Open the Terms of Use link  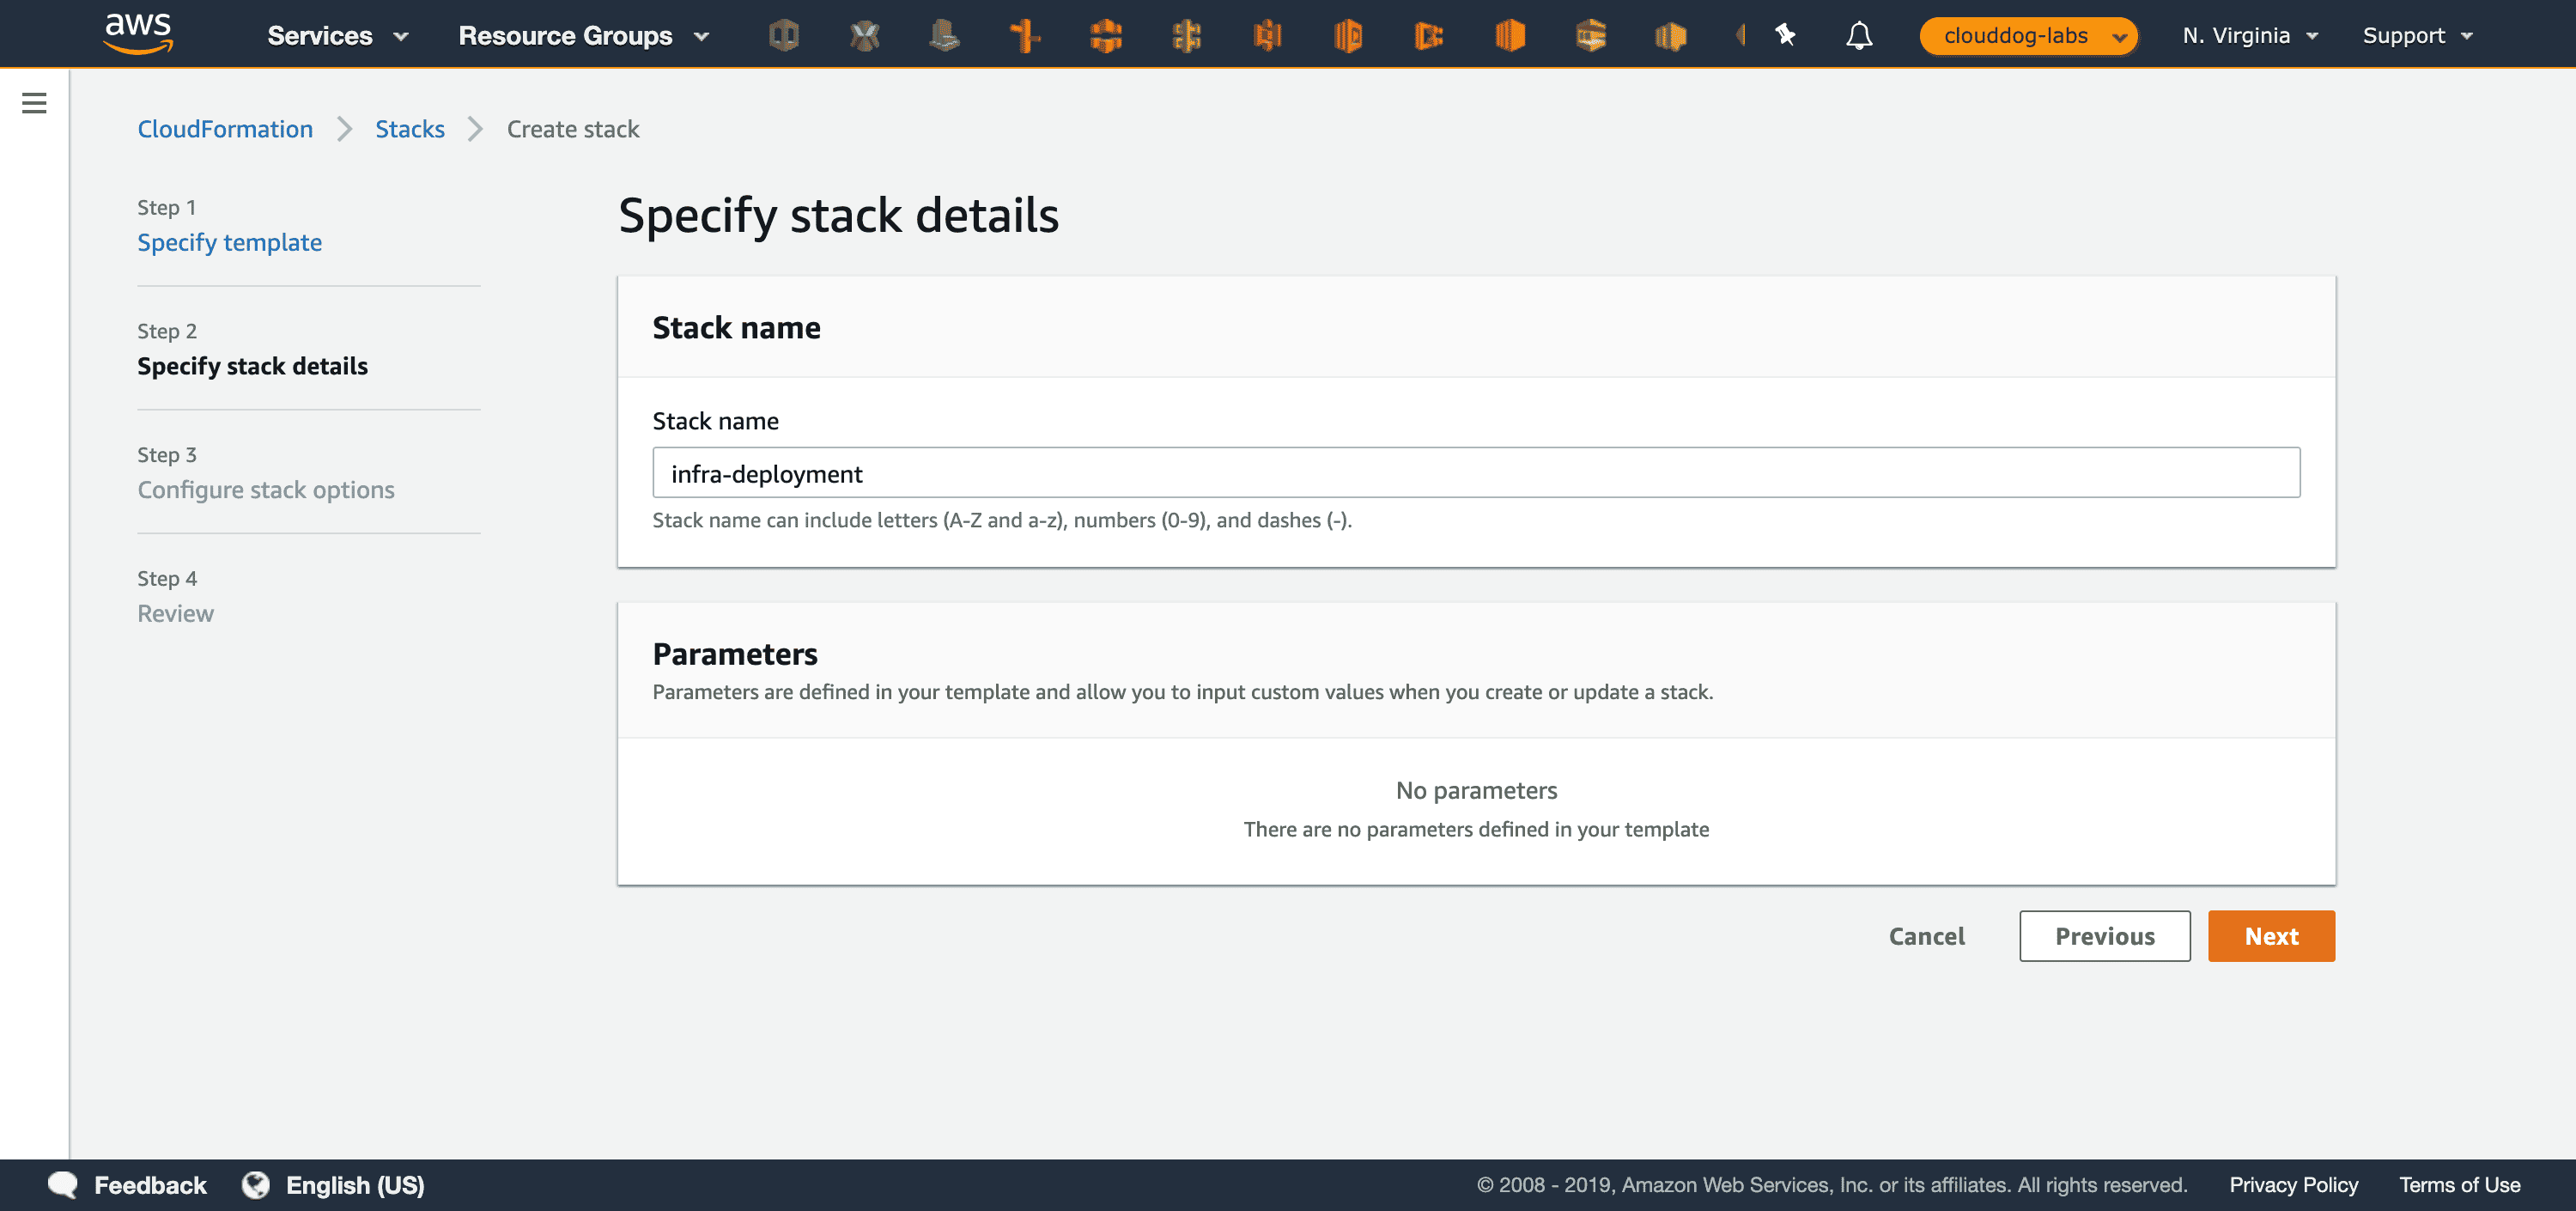(x=2460, y=1184)
